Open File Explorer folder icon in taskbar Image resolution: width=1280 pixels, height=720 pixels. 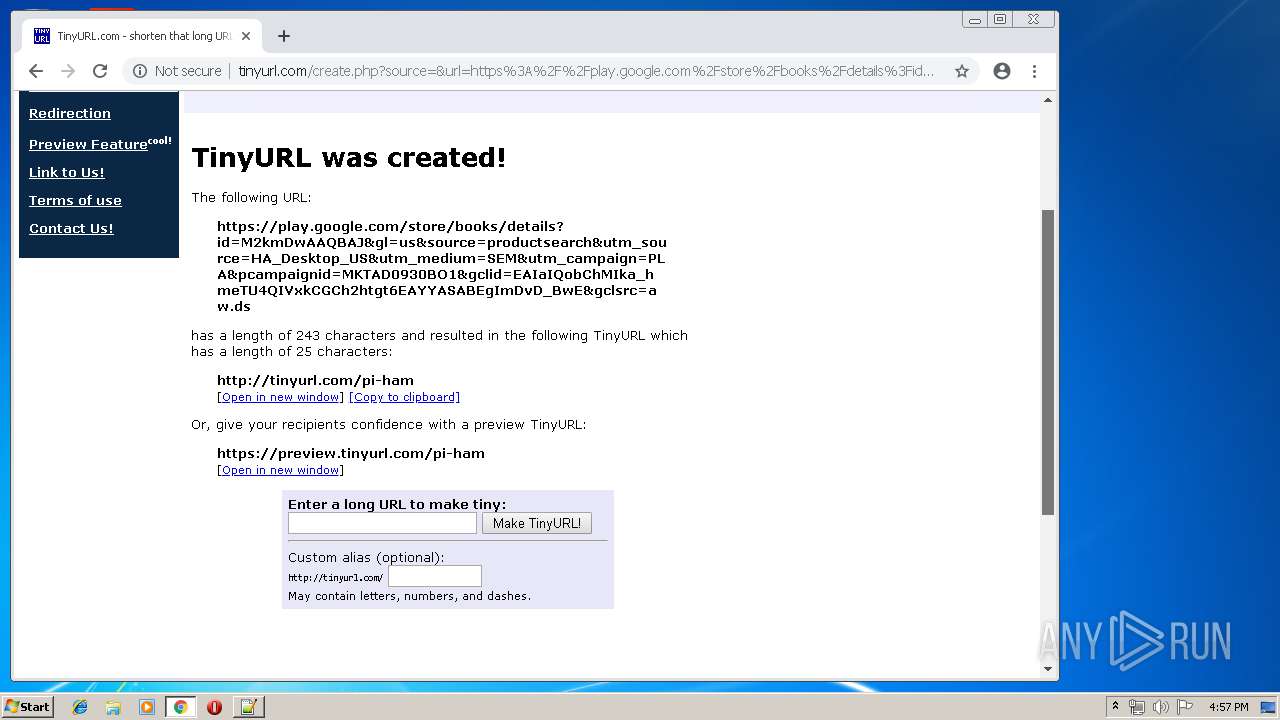(x=113, y=707)
